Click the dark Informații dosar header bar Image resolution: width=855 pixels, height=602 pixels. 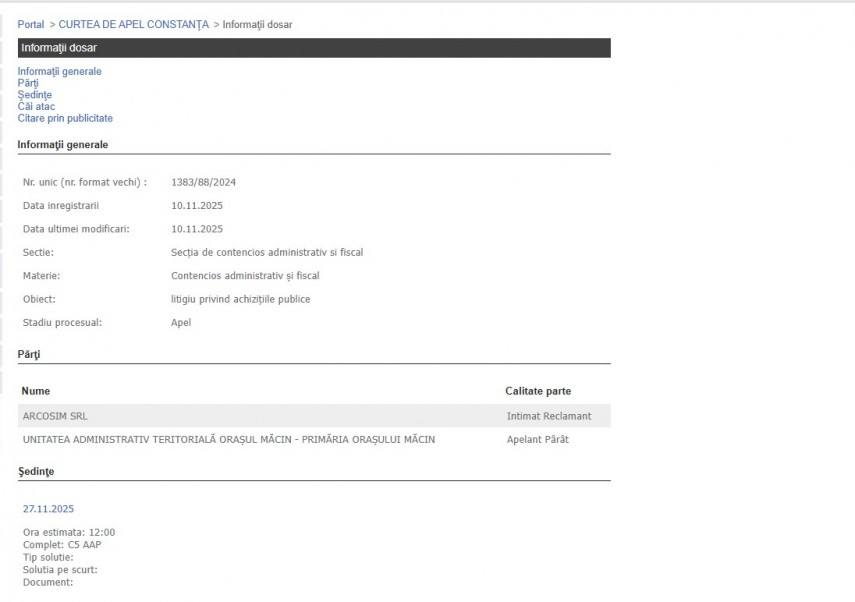pyautogui.click(x=313, y=48)
